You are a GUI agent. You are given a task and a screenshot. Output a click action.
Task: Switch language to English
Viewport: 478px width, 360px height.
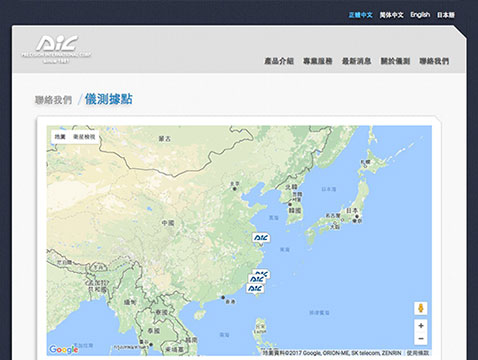click(420, 15)
